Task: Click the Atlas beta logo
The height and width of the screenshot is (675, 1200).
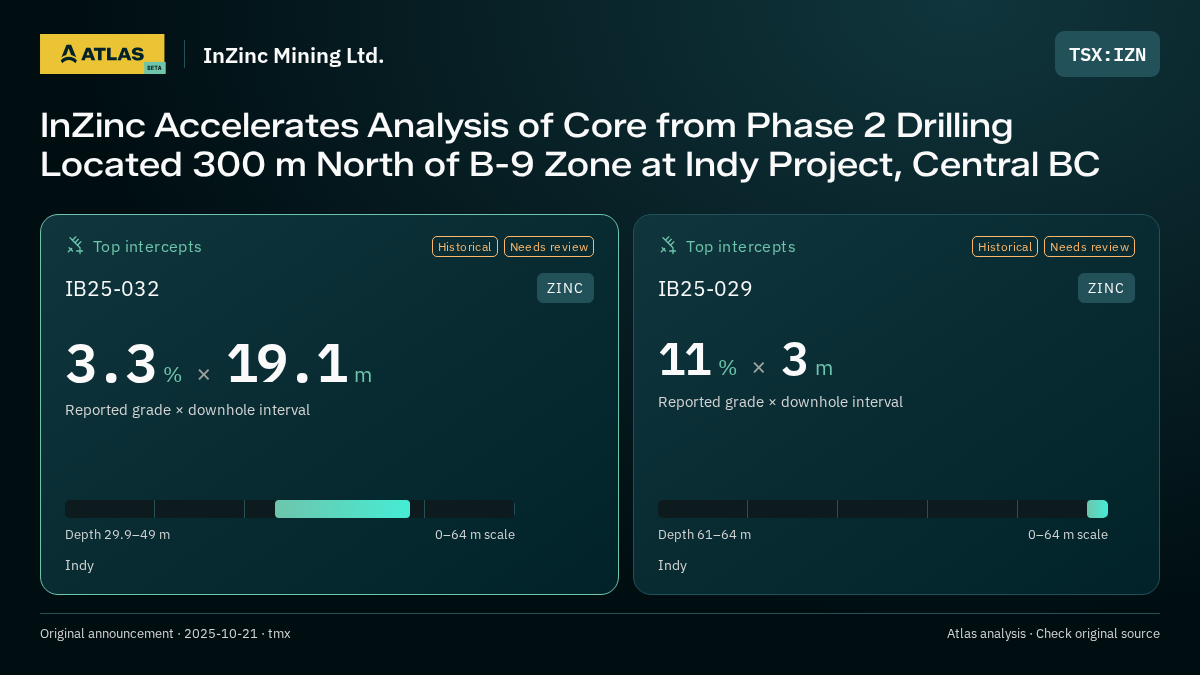Action: pos(103,54)
